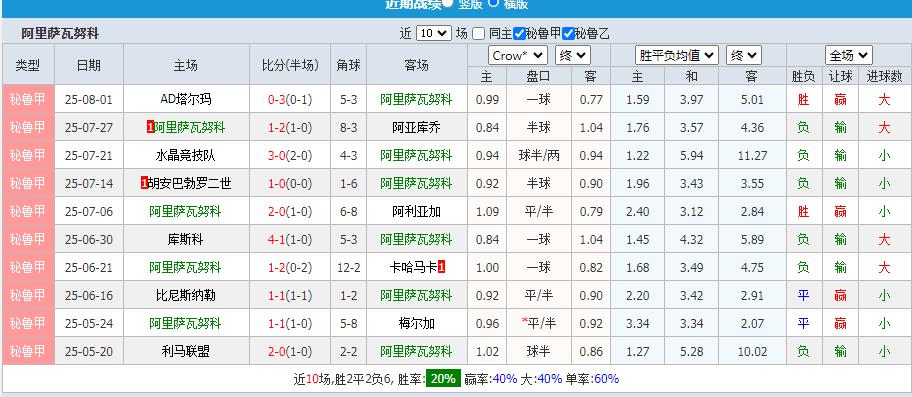Click the 比分(半场) column header
912x397 pixels.
[290, 65]
